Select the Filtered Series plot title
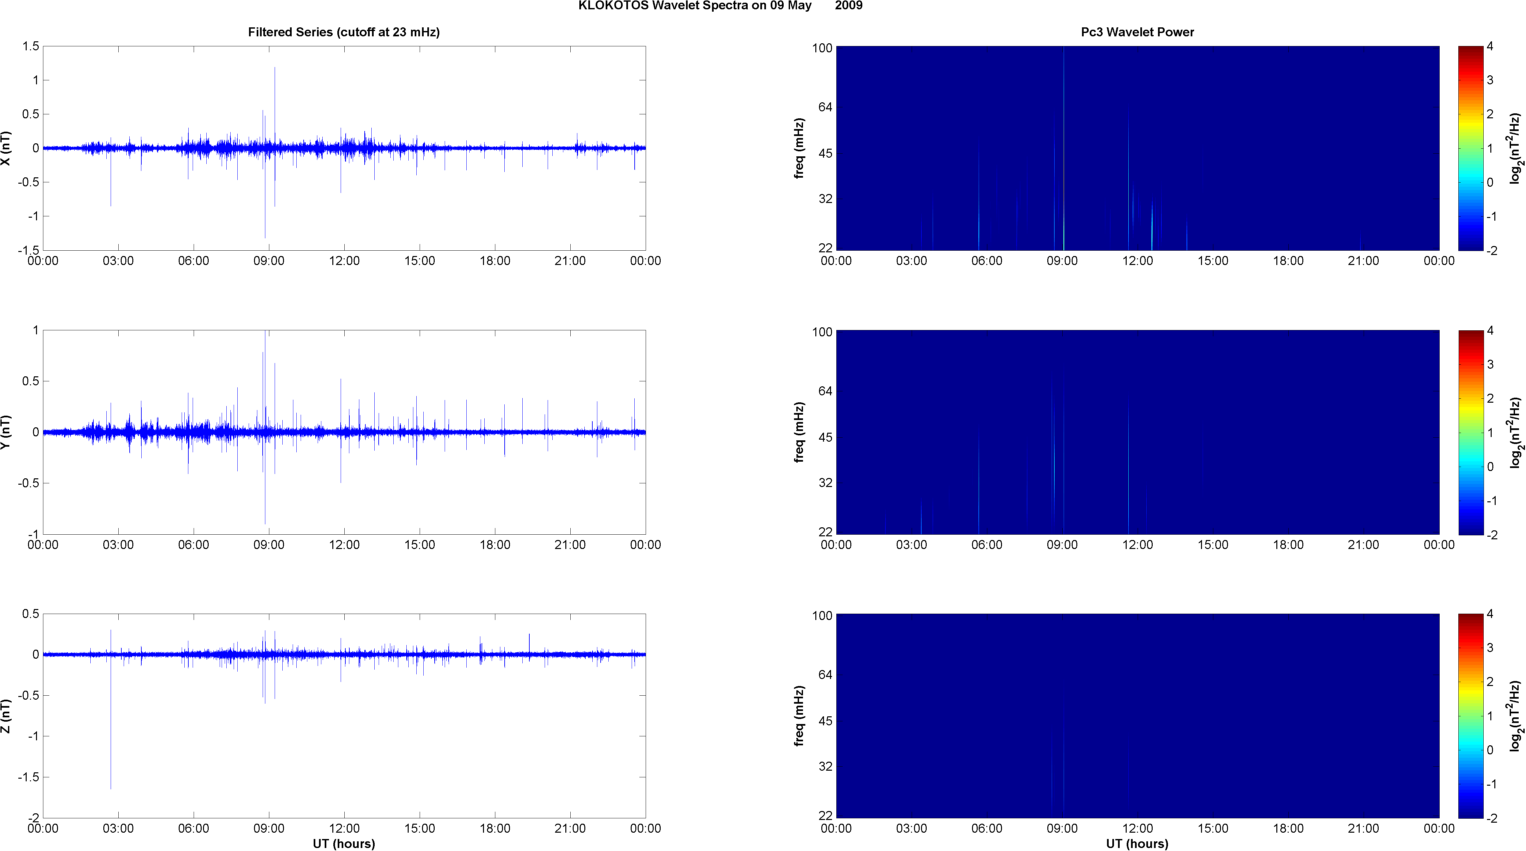 (x=344, y=32)
